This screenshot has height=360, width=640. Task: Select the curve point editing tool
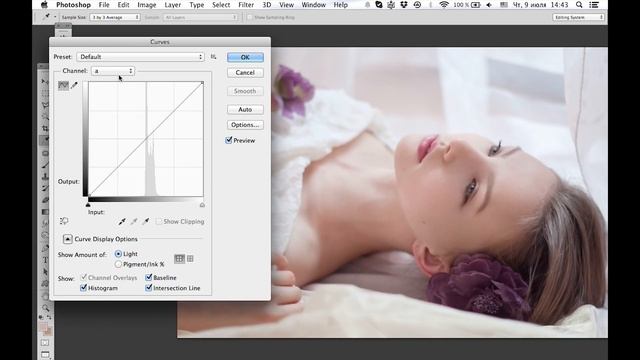point(63,85)
